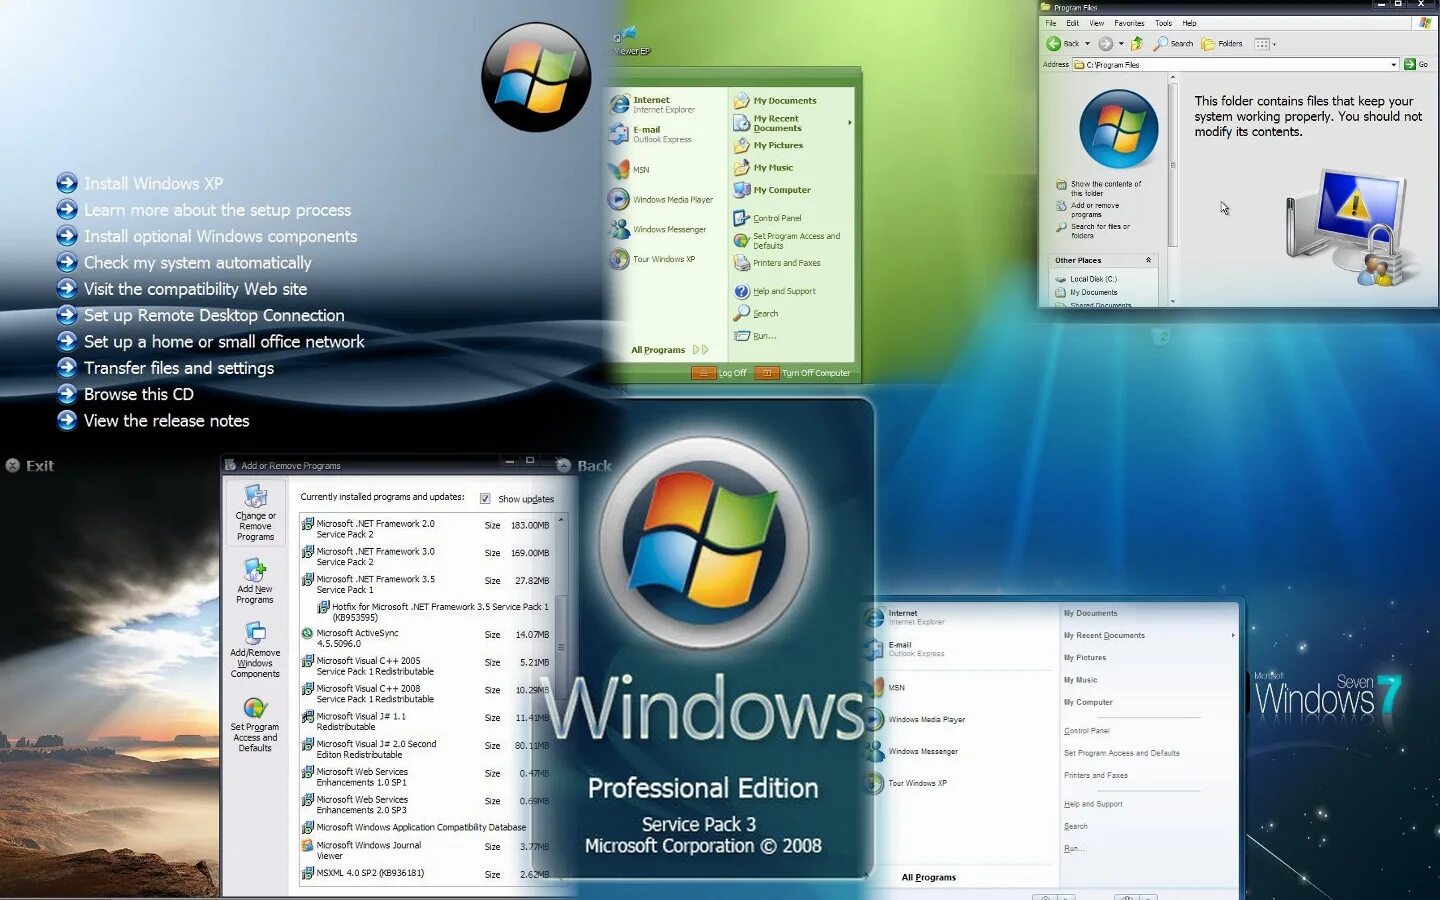Open My Documents in Other Places
Screen dimensions: 1440x900
[1086, 293]
